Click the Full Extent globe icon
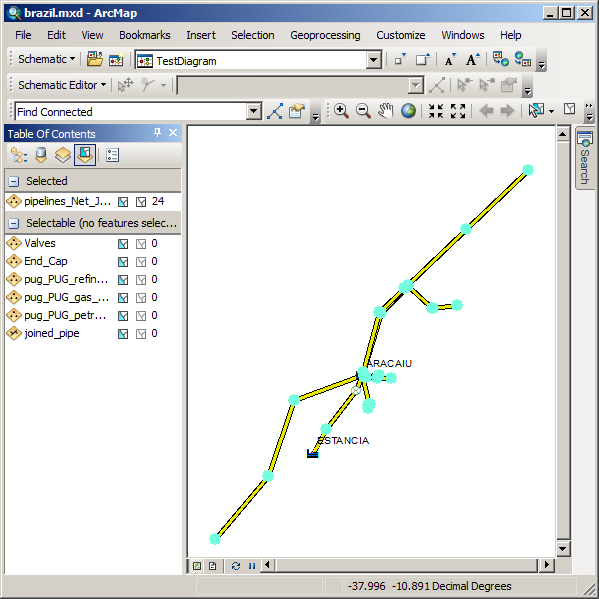Screen dimensions: 599x599 tap(408, 111)
